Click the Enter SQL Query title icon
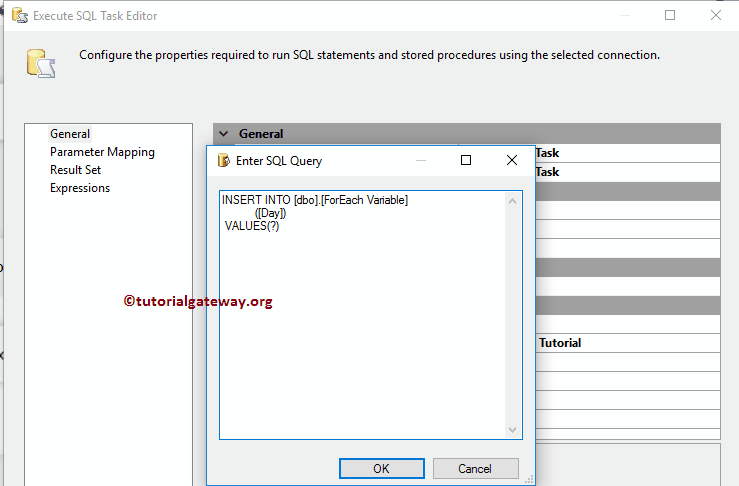 pyautogui.click(x=223, y=160)
